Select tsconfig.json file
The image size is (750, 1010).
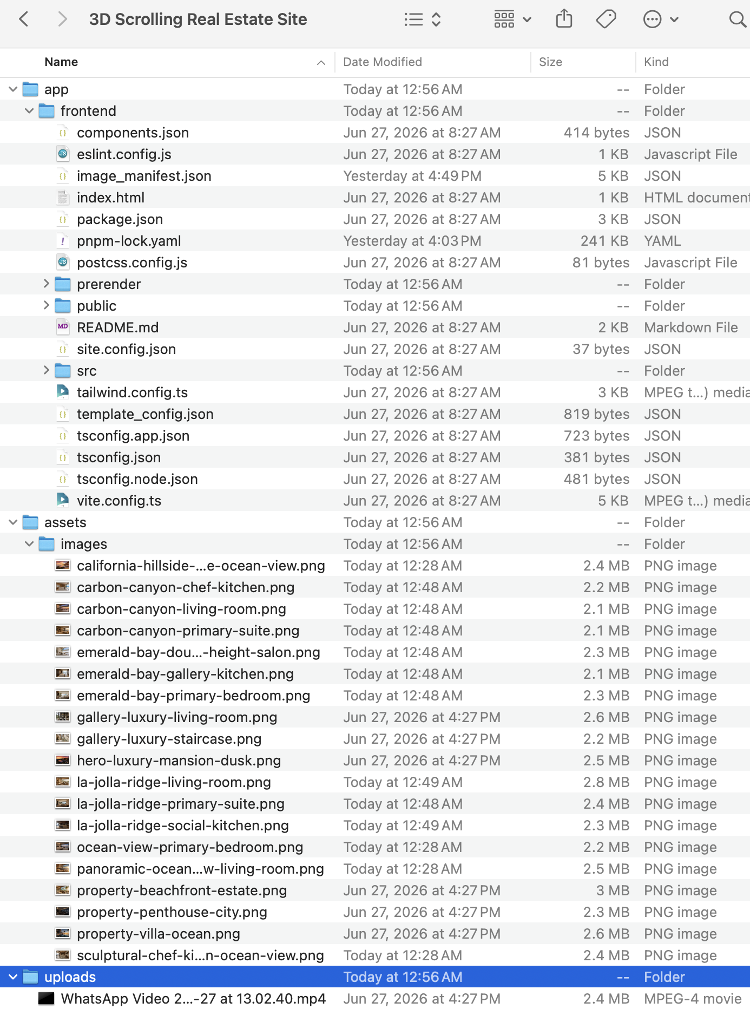119,457
